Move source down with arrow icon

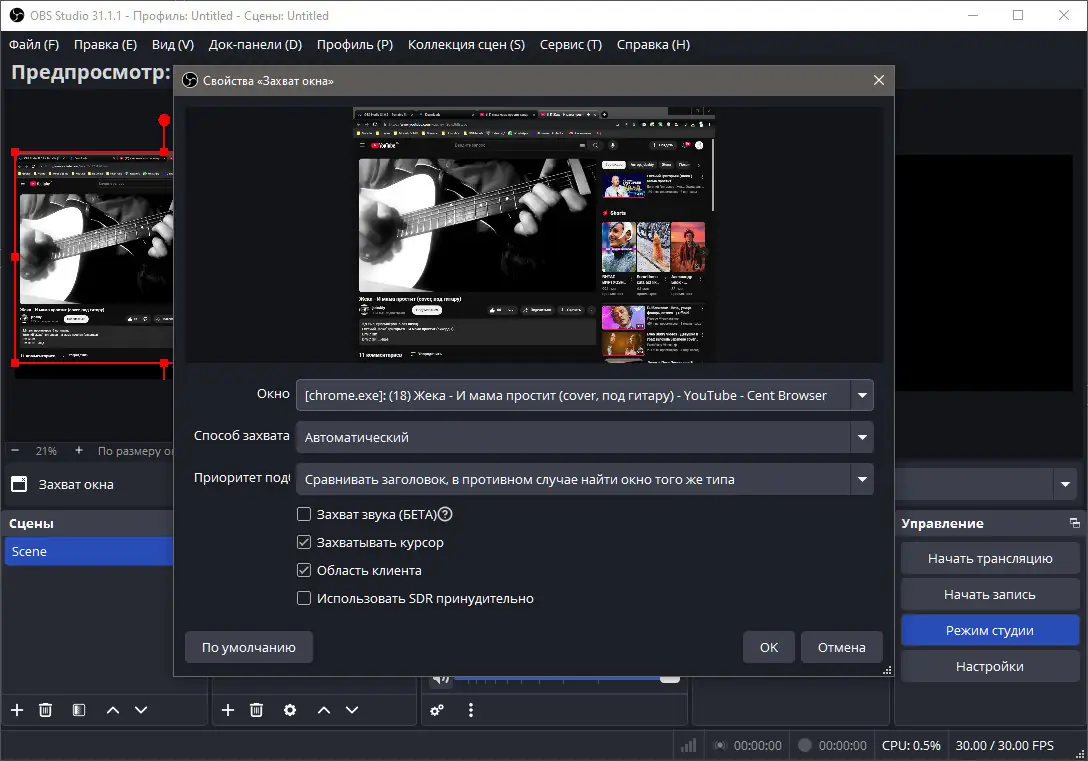click(352, 710)
